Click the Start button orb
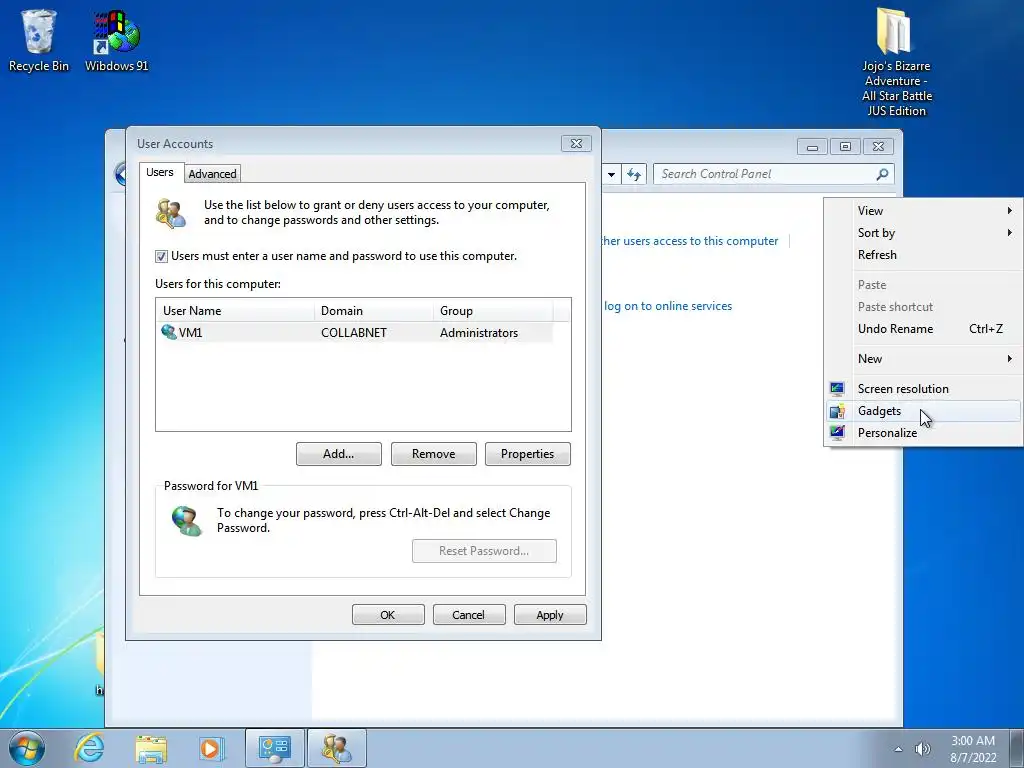This screenshot has width=1024, height=768. (x=26, y=748)
